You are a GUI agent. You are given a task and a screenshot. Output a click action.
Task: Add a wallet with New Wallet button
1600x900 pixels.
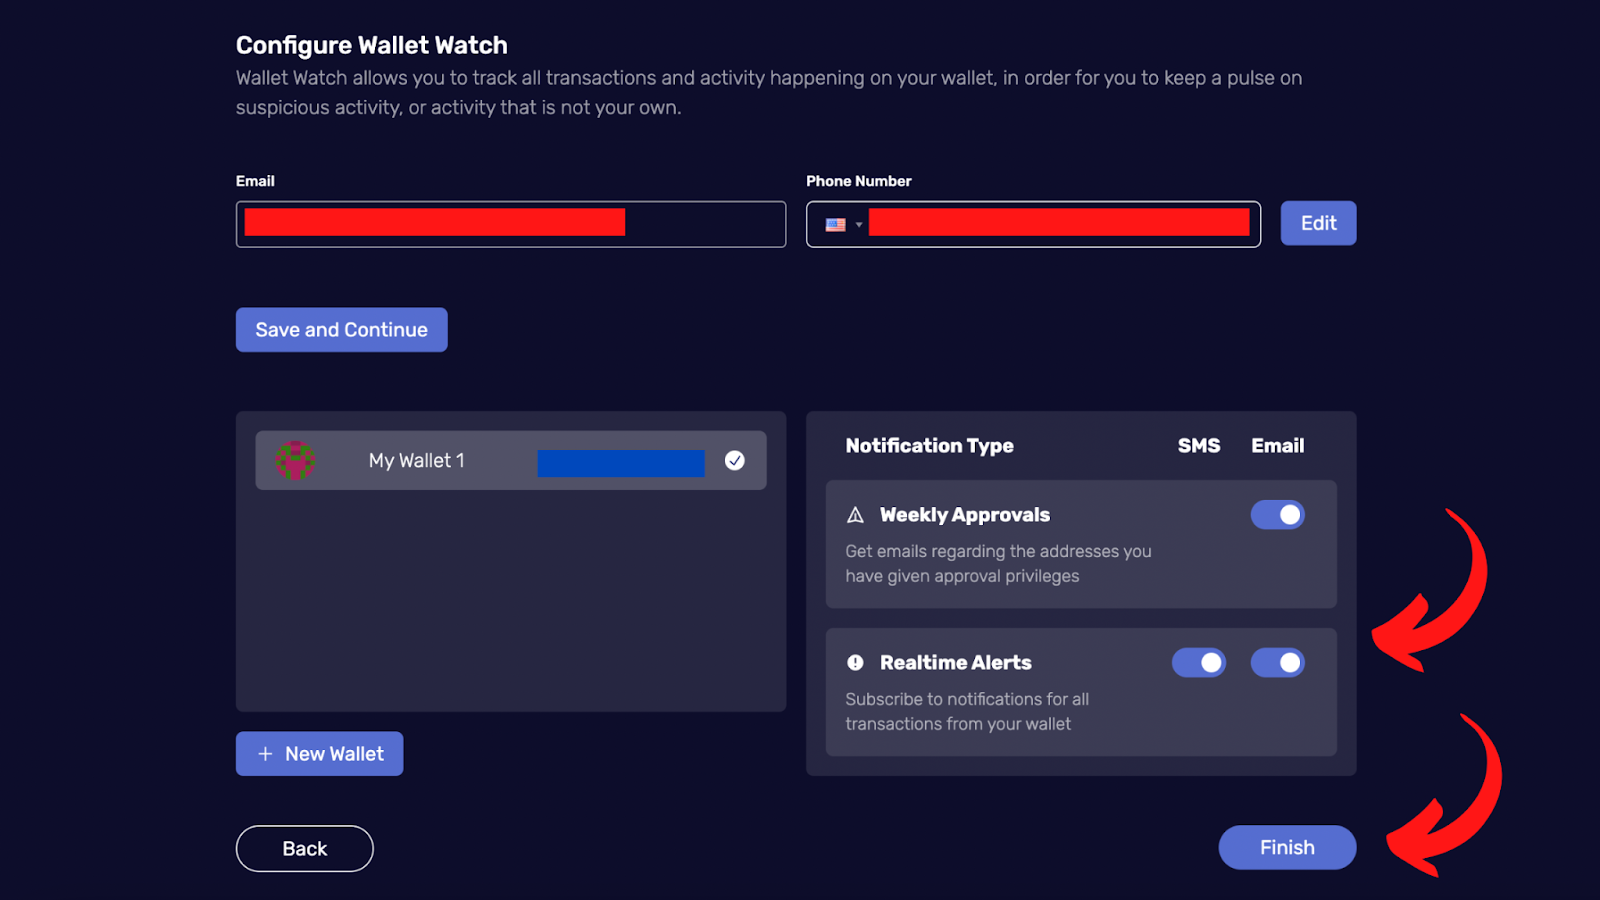point(319,753)
